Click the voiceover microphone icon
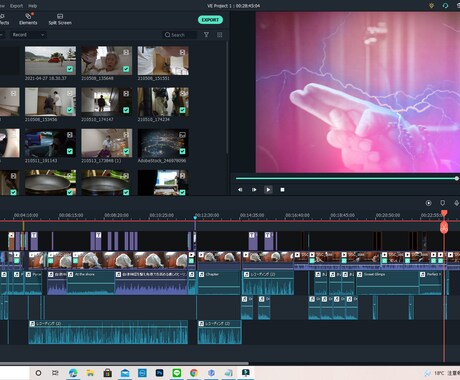460x380 pixels. pos(456,203)
